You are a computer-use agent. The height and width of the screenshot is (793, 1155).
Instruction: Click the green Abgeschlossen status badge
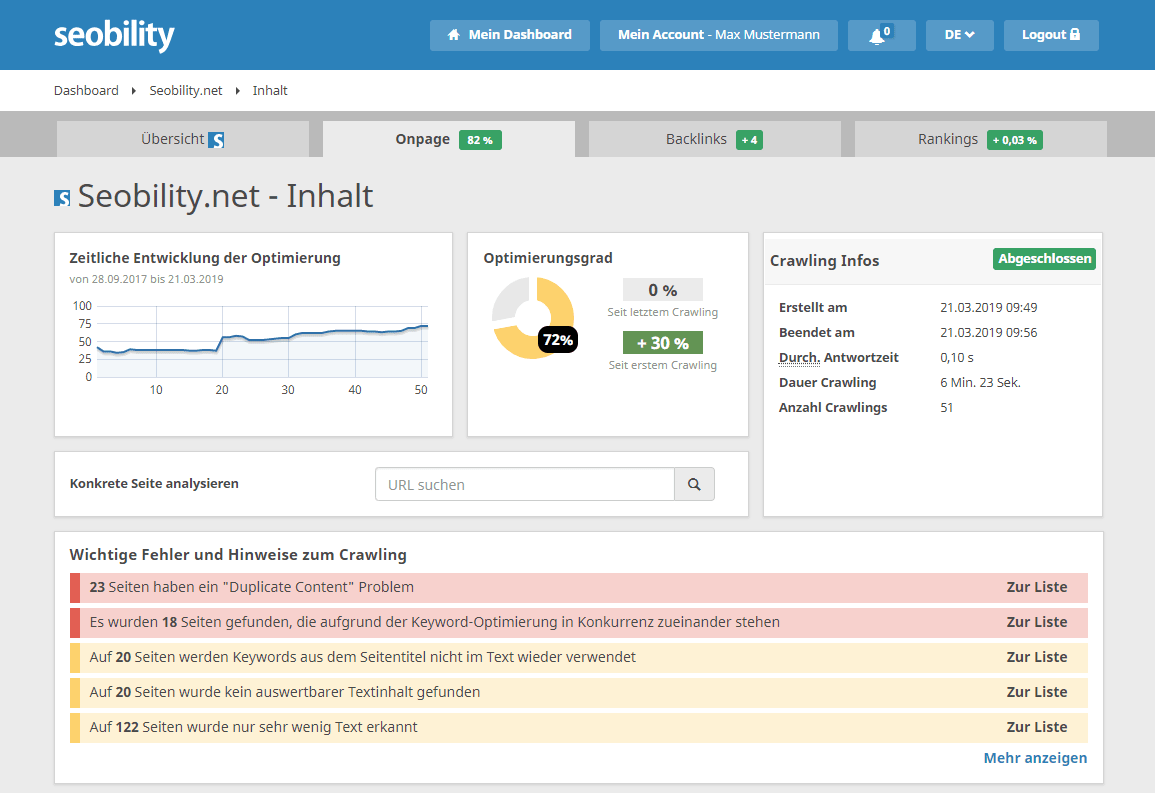pyautogui.click(x=1044, y=259)
